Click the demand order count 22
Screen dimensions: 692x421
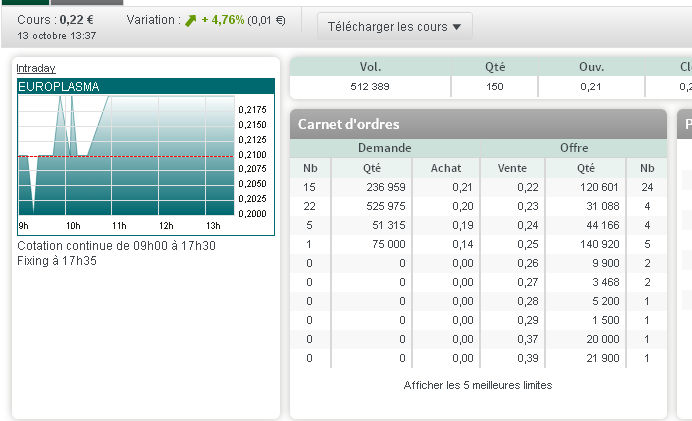tap(309, 206)
